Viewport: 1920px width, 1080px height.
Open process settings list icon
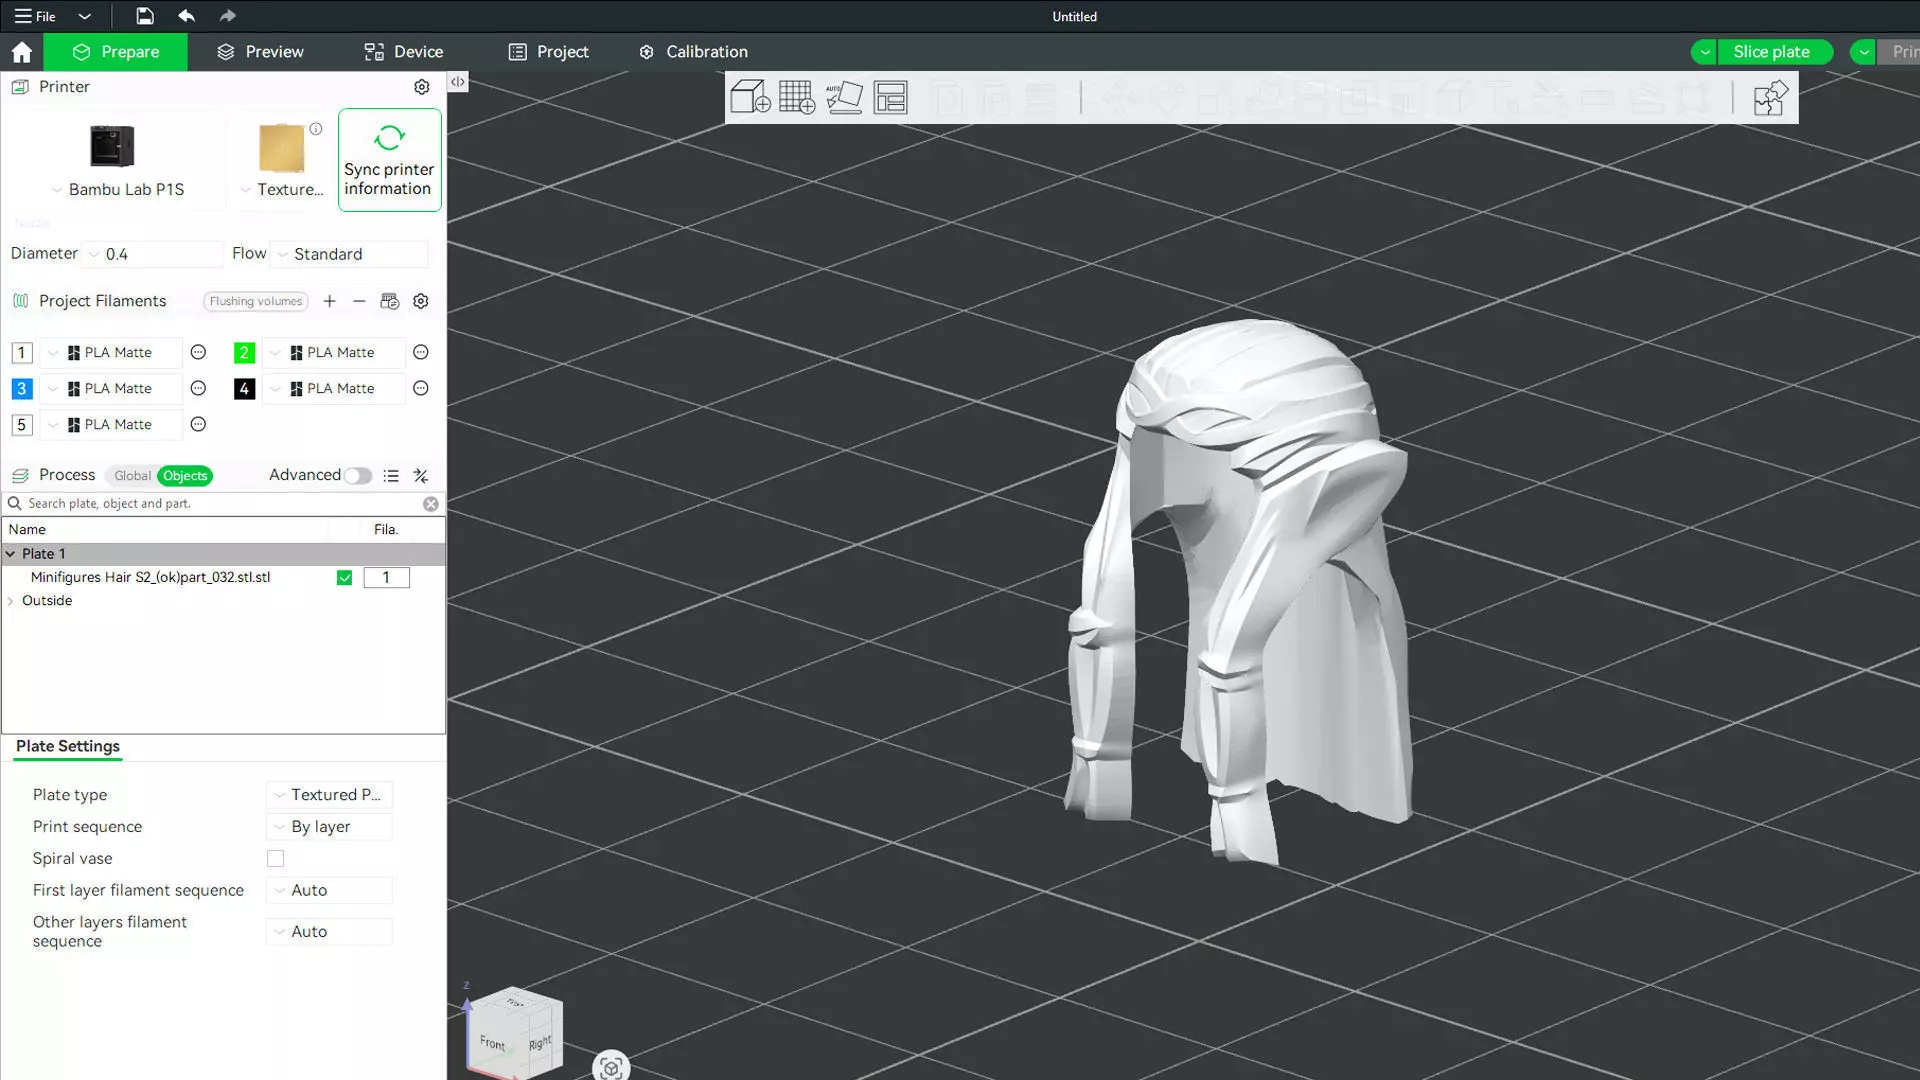pyautogui.click(x=391, y=476)
